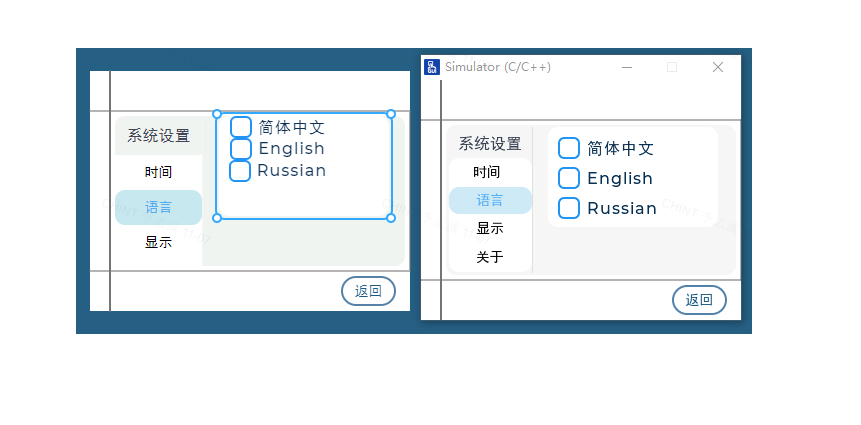Click the top-left selection resize handle
Screen dimensions: 861x425
point(217,114)
